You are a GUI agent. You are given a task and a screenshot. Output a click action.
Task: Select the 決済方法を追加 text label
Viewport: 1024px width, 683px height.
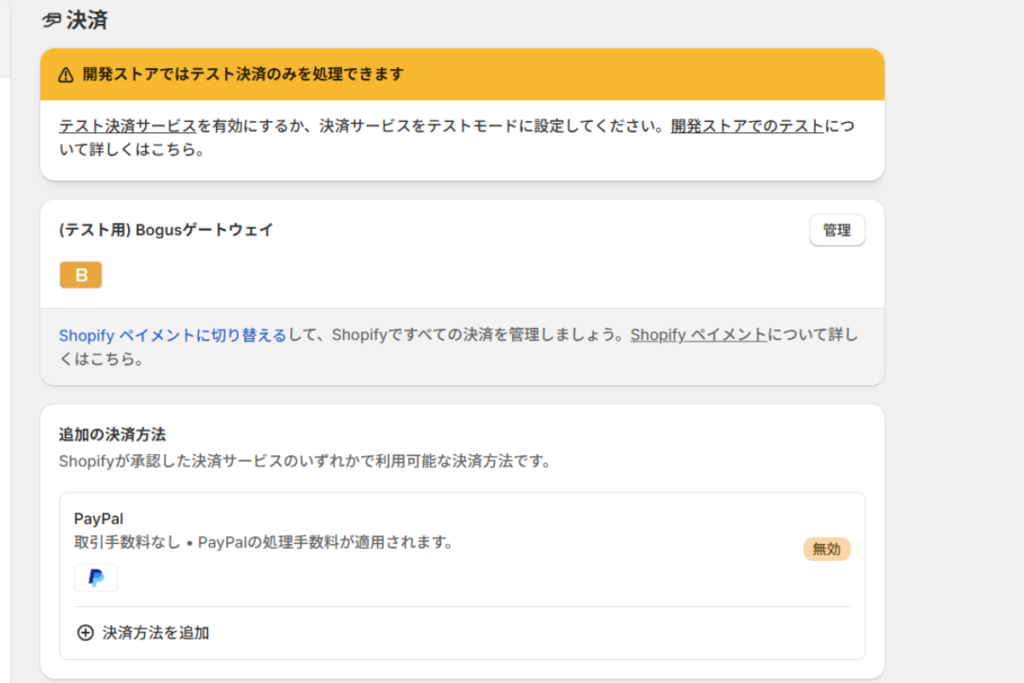click(x=156, y=633)
